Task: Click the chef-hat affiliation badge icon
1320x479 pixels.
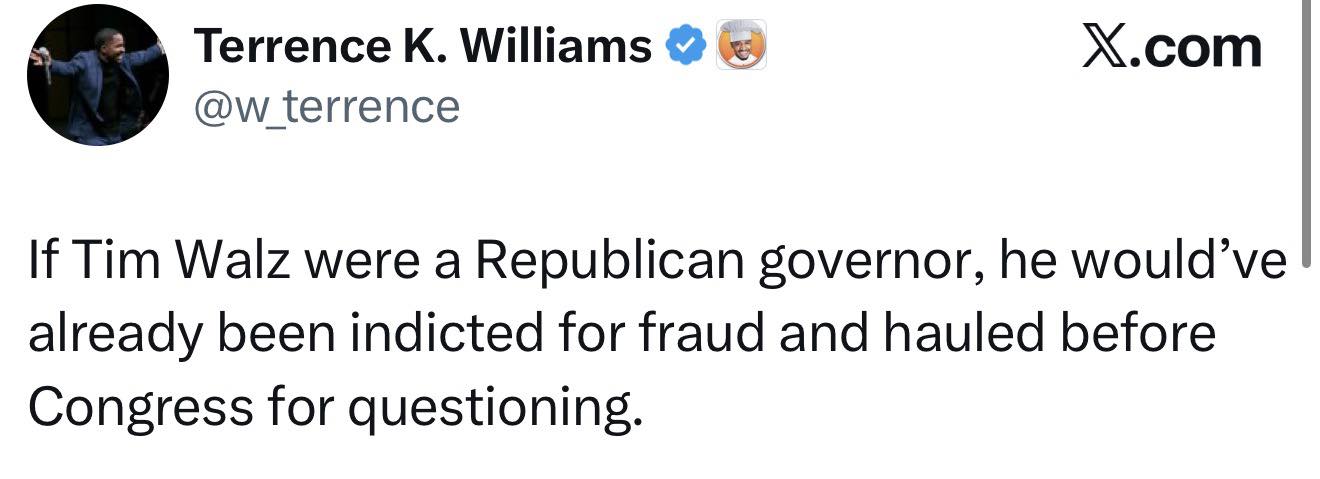Action: click(x=741, y=44)
